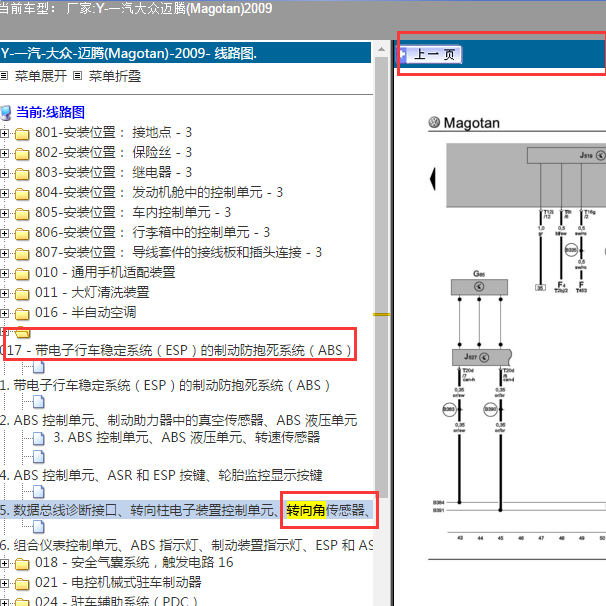Click page icon of 3. ABS 转速传感器 entry
606x606 pixels.
[x=39, y=438]
